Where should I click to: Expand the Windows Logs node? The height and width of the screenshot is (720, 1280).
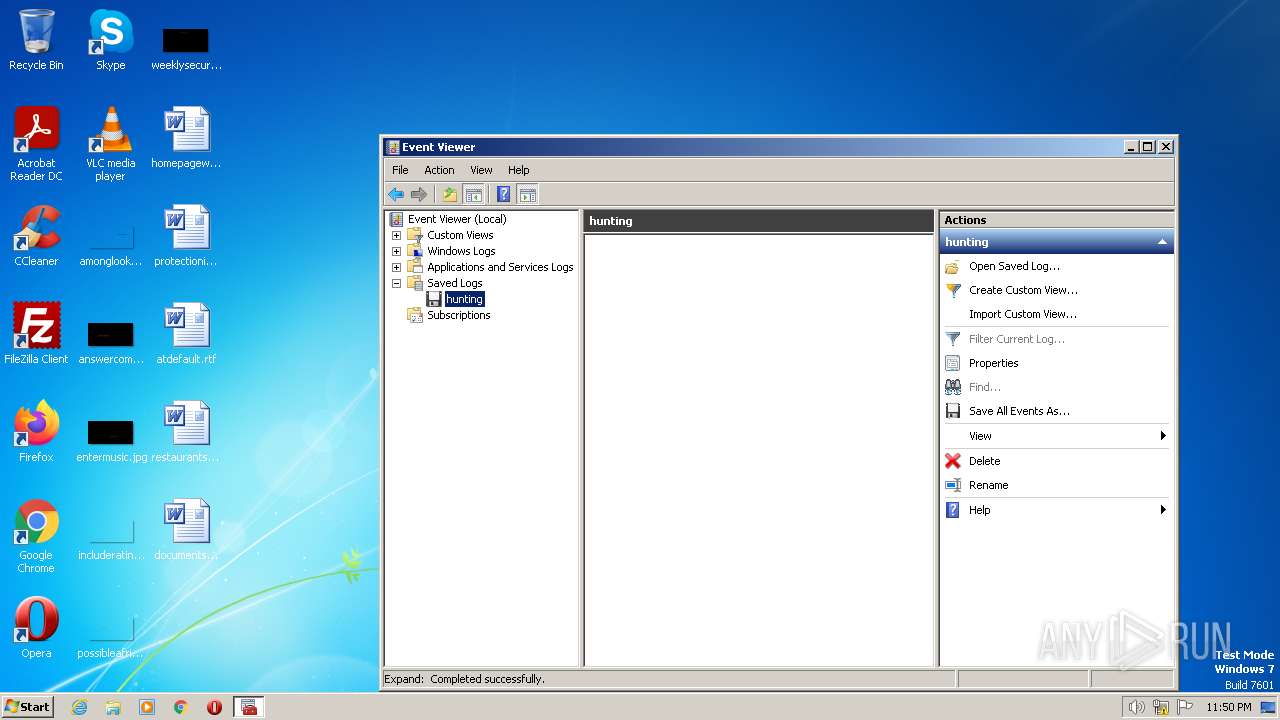pos(396,251)
